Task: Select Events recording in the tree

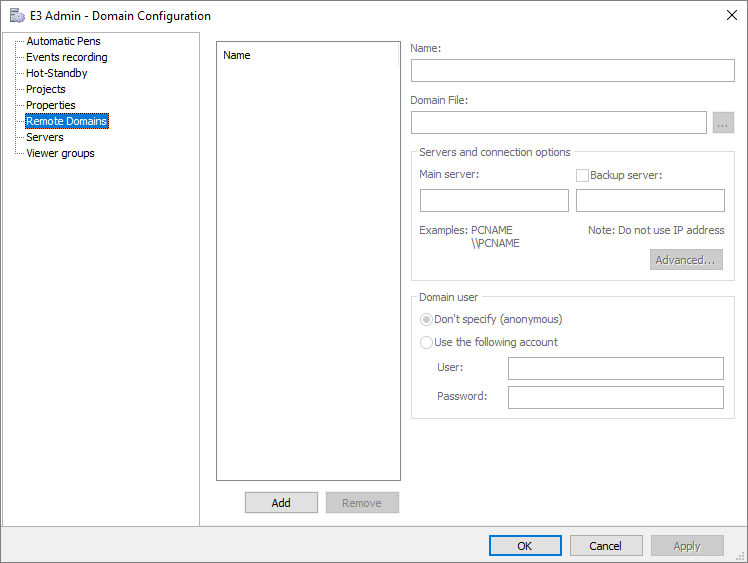Action: click(67, 57)
